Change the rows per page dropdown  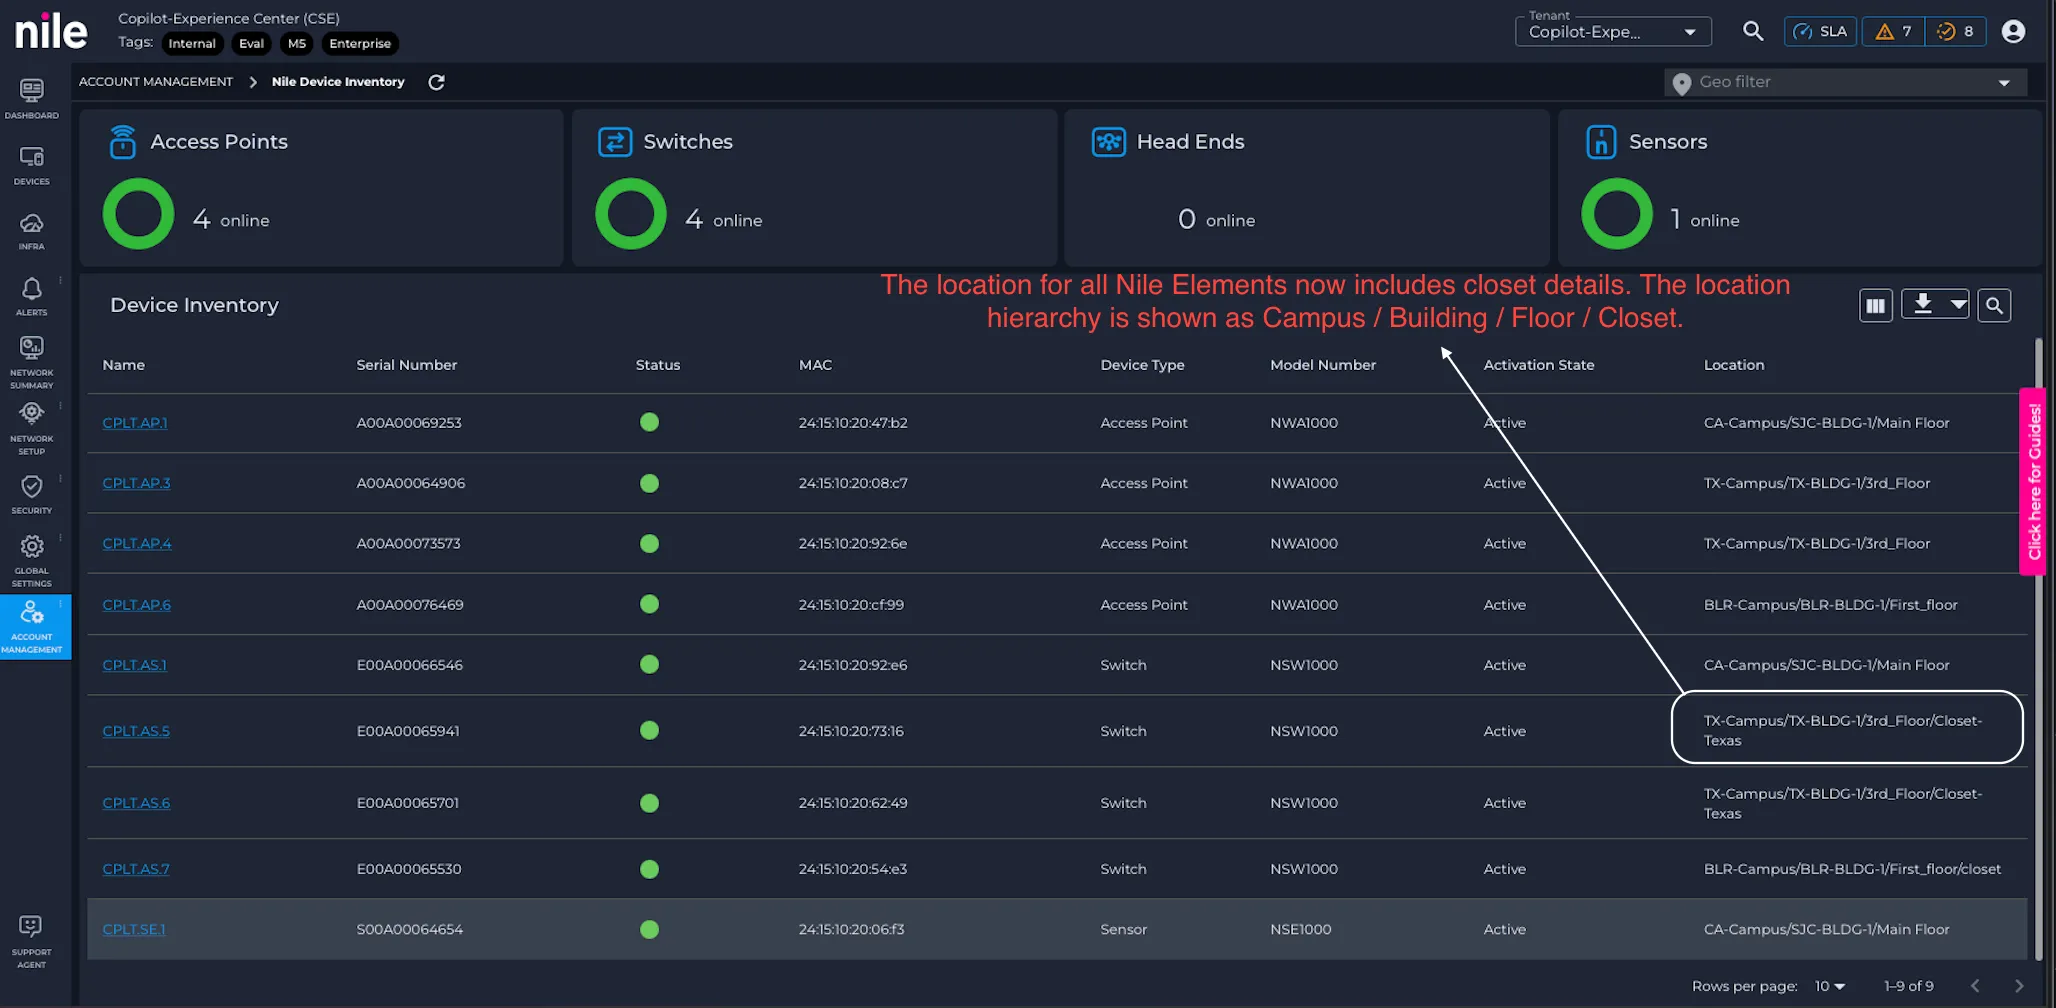click(x=1829, y=986)
